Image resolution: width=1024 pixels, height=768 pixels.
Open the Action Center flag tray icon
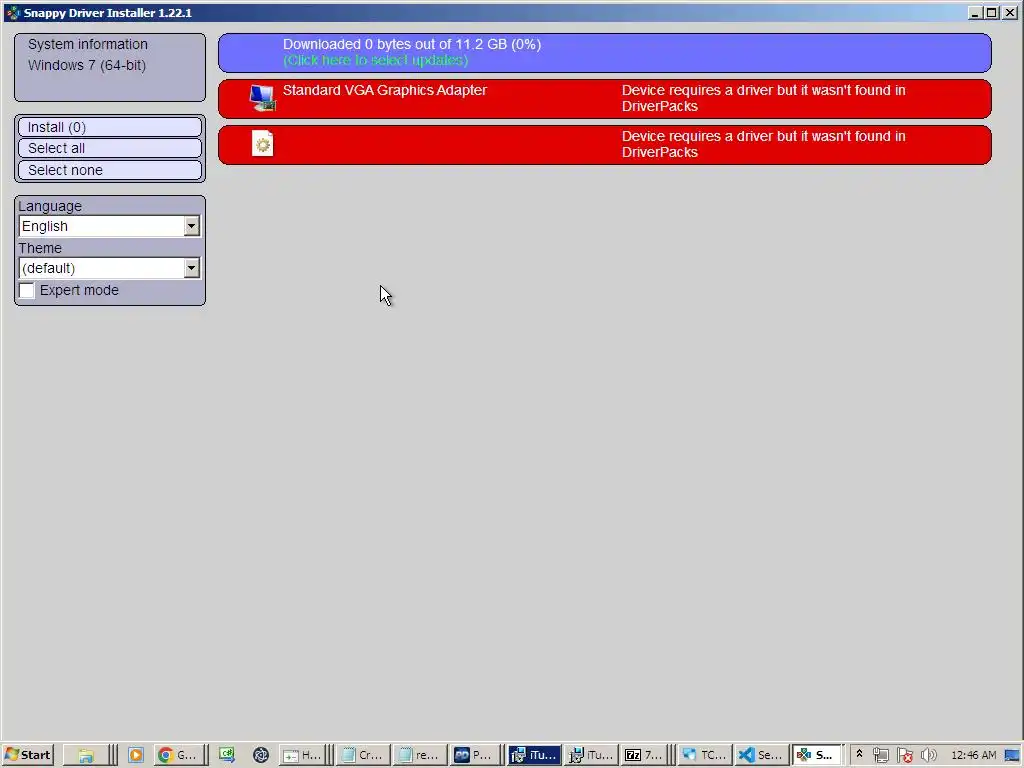(x=904, y=755)
